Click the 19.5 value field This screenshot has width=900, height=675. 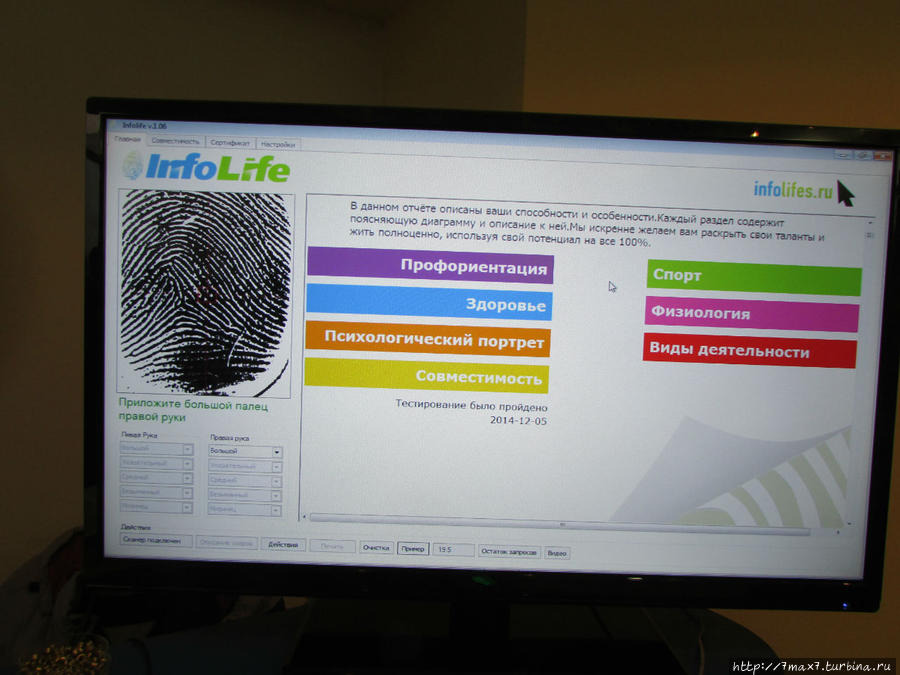pos(453,550)
